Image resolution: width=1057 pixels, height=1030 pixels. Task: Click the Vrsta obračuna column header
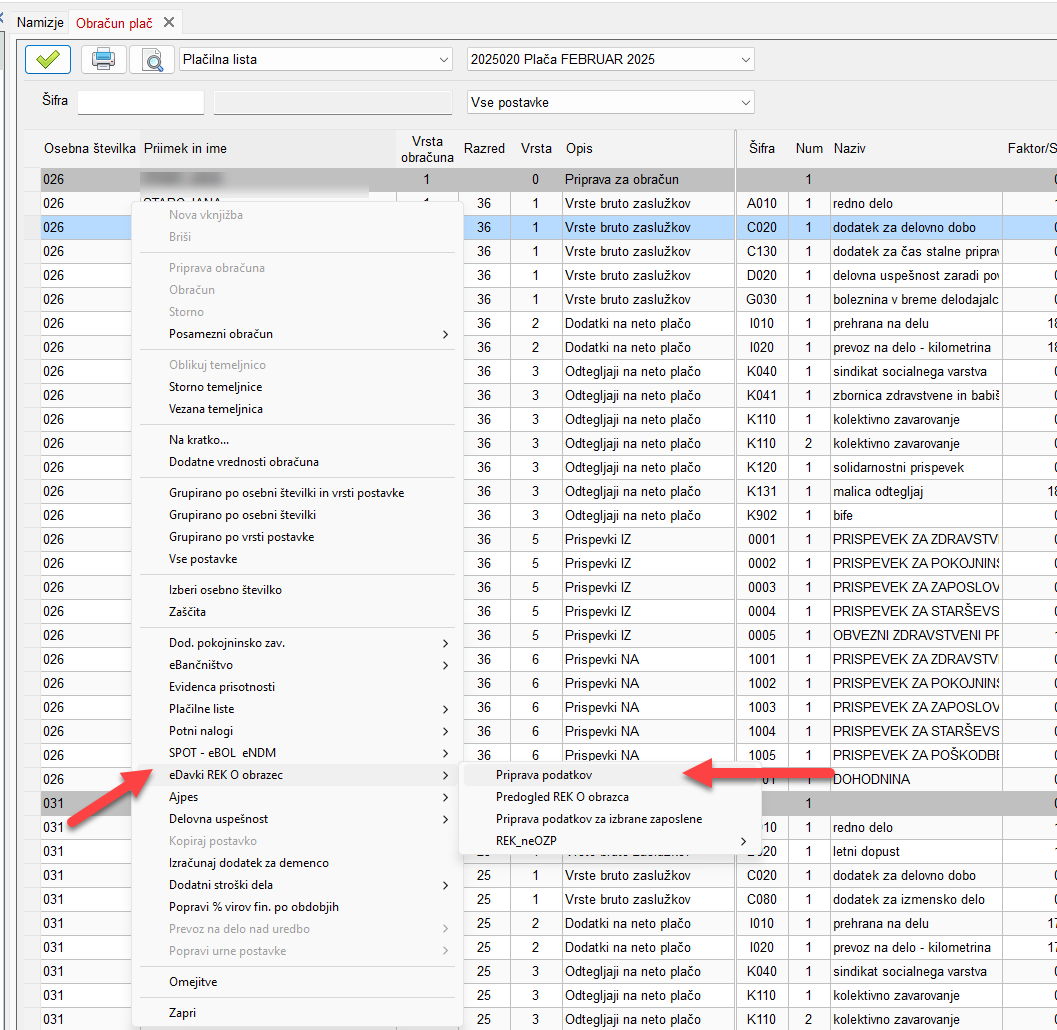427,149
